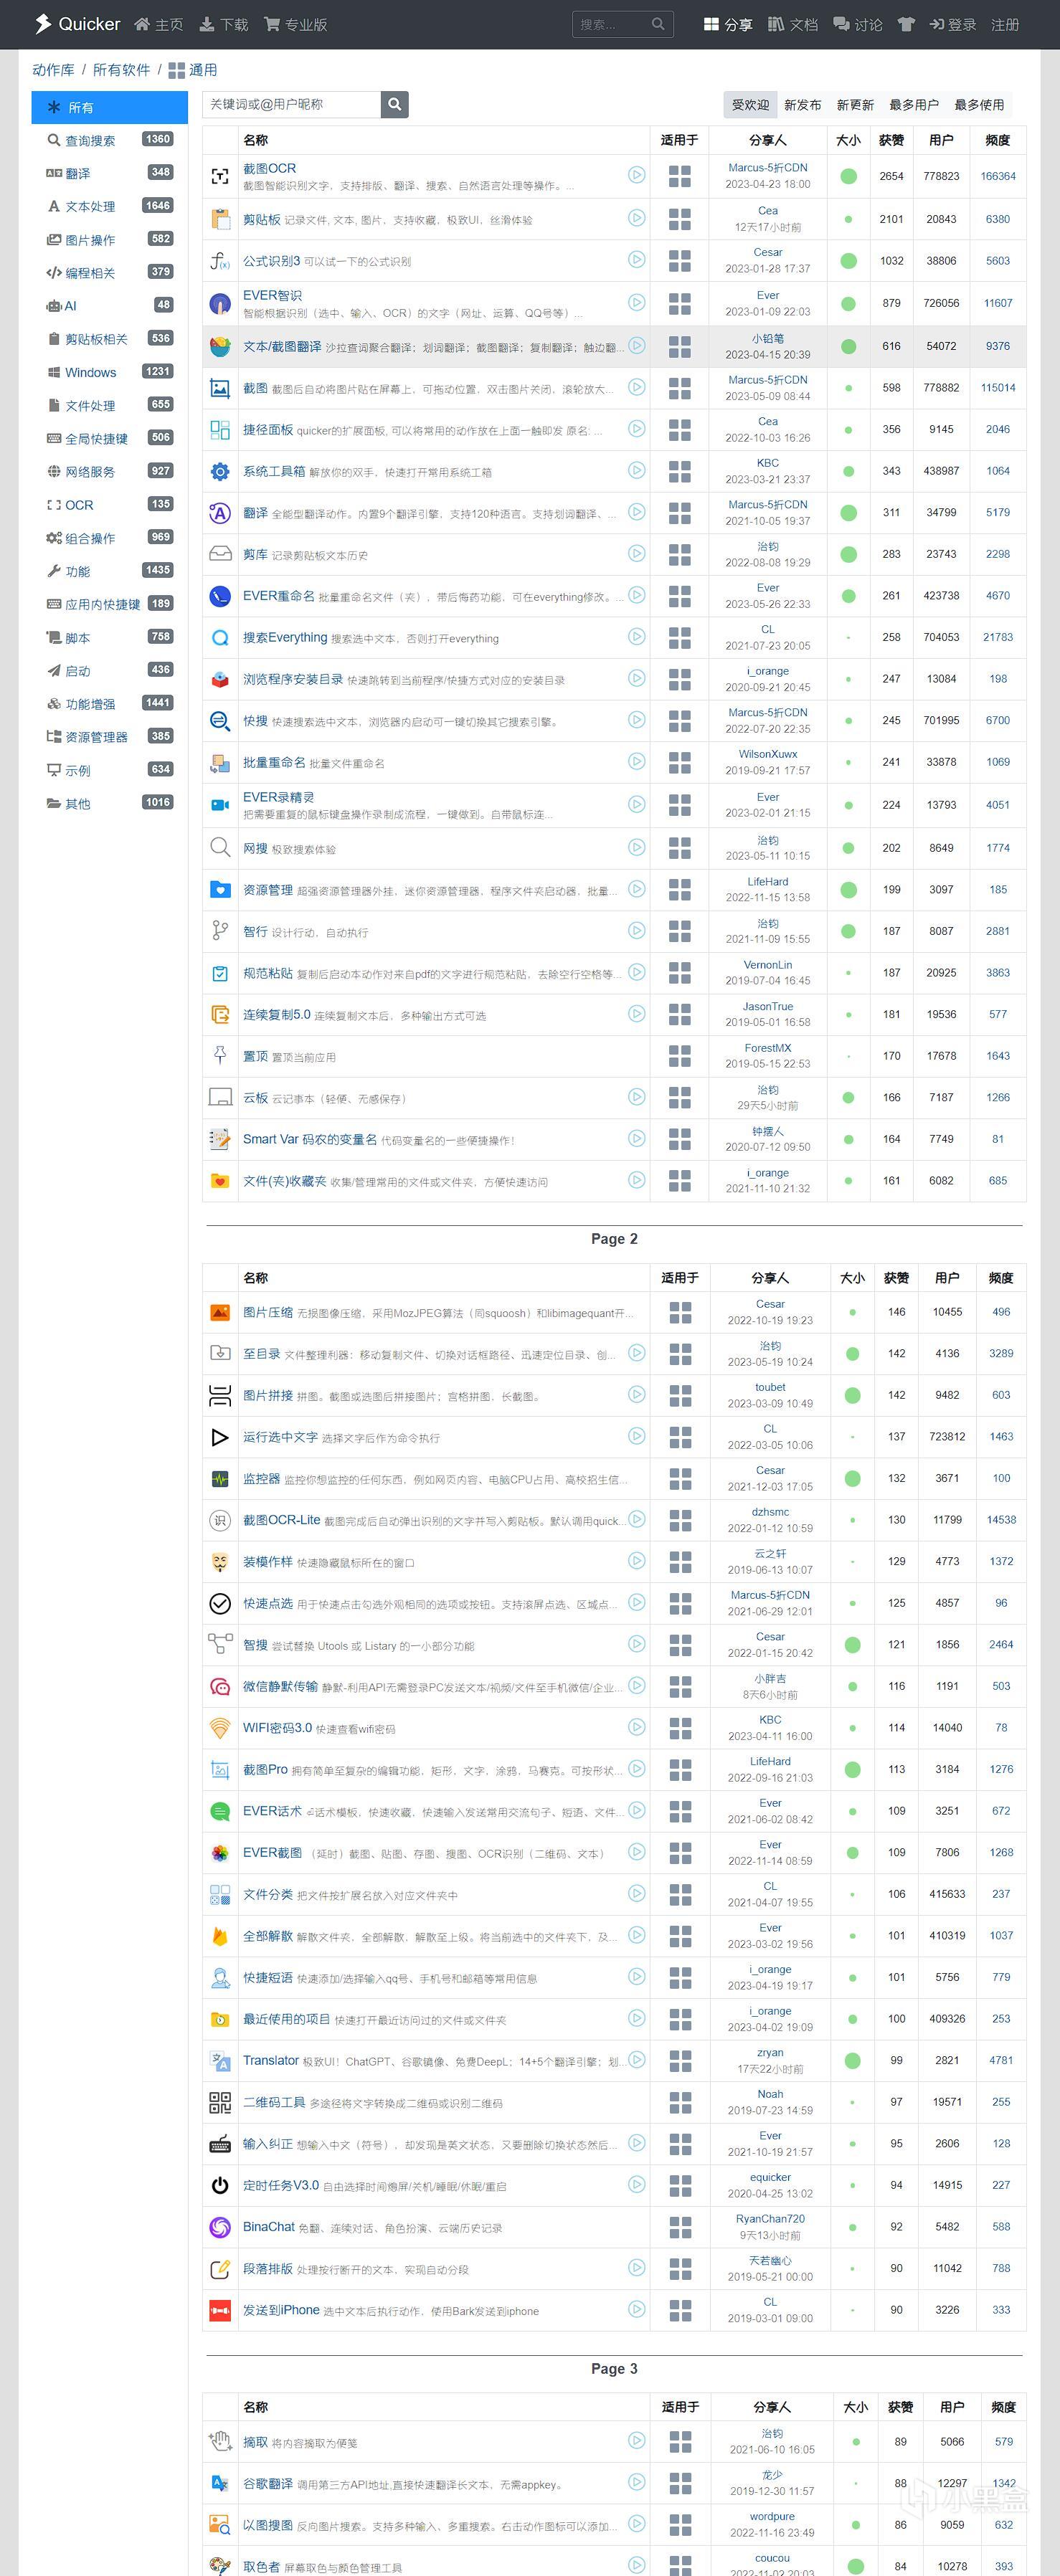Click the T-shirt icon in the top navigation

coord(906,24)
